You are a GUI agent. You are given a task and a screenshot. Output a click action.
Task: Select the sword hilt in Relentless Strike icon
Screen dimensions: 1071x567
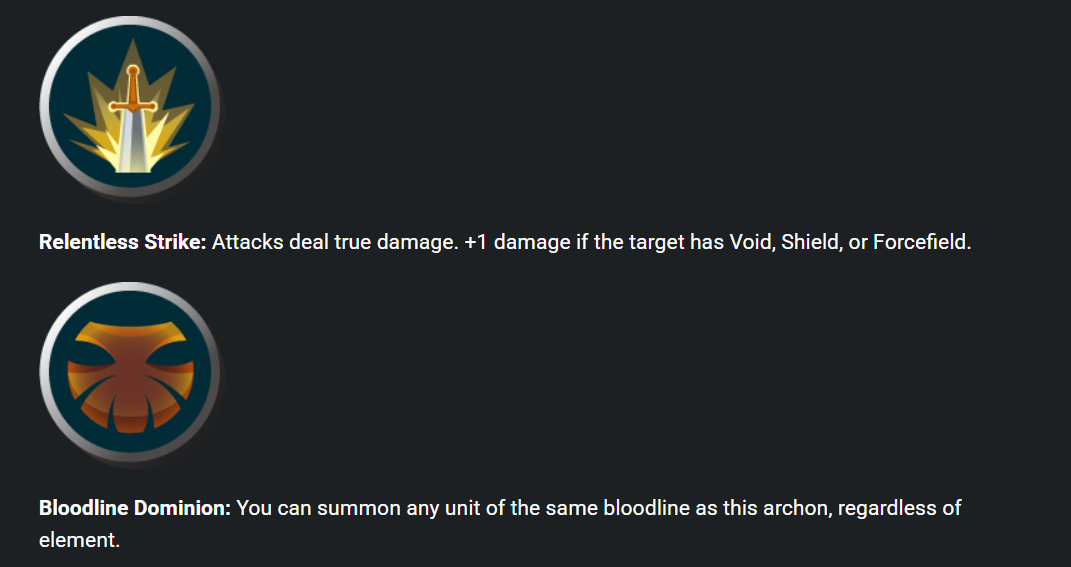coord(133,90)
